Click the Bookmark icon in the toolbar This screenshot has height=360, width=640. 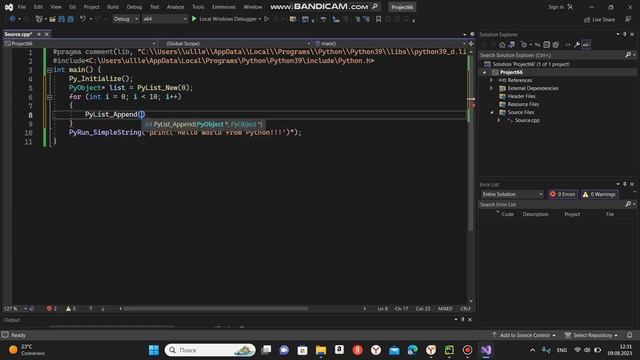(378, 19)
